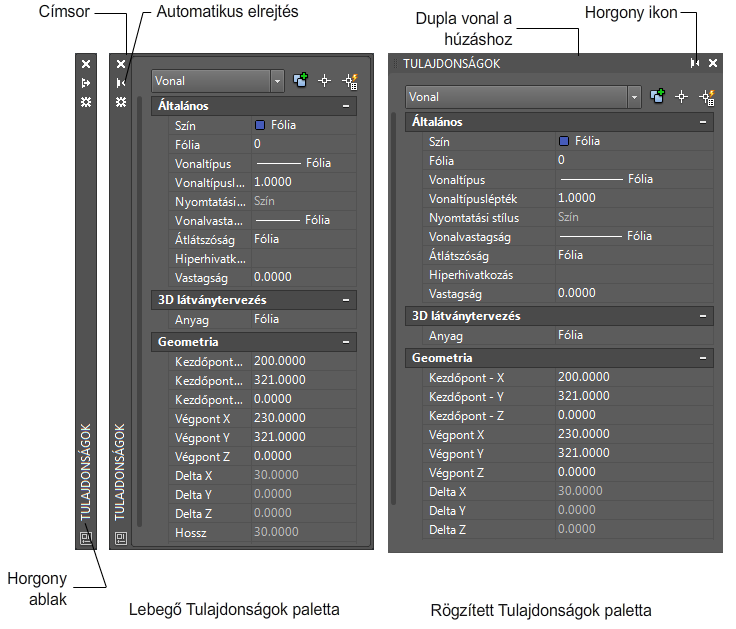This screenshot has height=629, width=736.
Task: Open Vonal object type dropdown in floating palette
Action: (277, 81)
